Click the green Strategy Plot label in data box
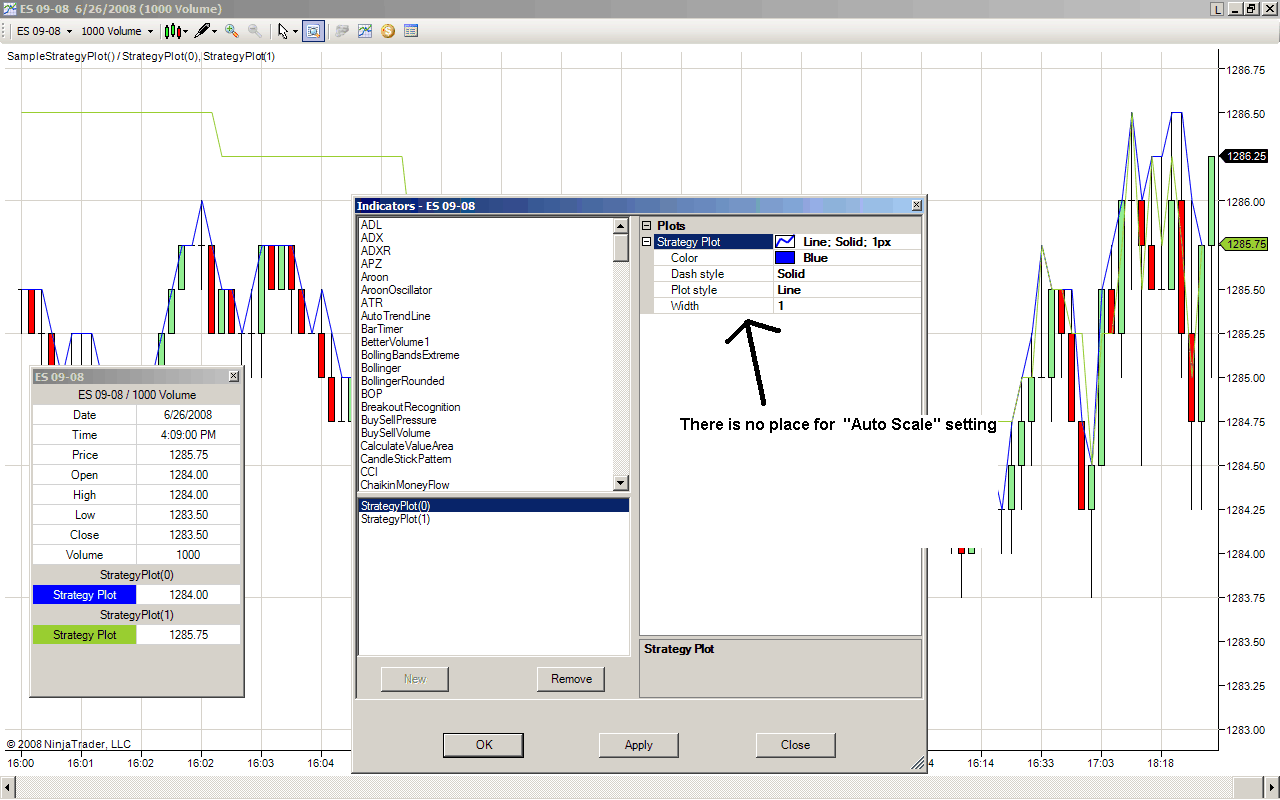 [x=85, y=635]
